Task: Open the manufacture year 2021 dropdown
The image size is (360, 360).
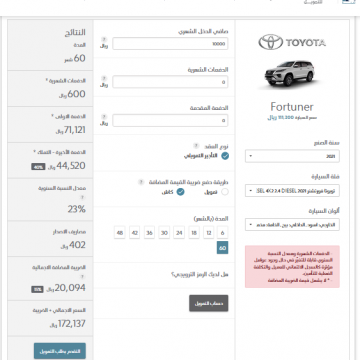Action: pos(292,156)
